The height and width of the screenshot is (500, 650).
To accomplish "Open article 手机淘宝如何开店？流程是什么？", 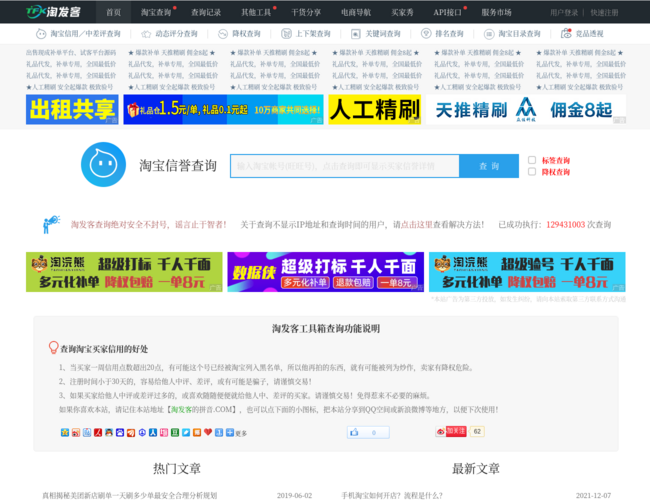I will pyautogui.click(x=392, y=495).
